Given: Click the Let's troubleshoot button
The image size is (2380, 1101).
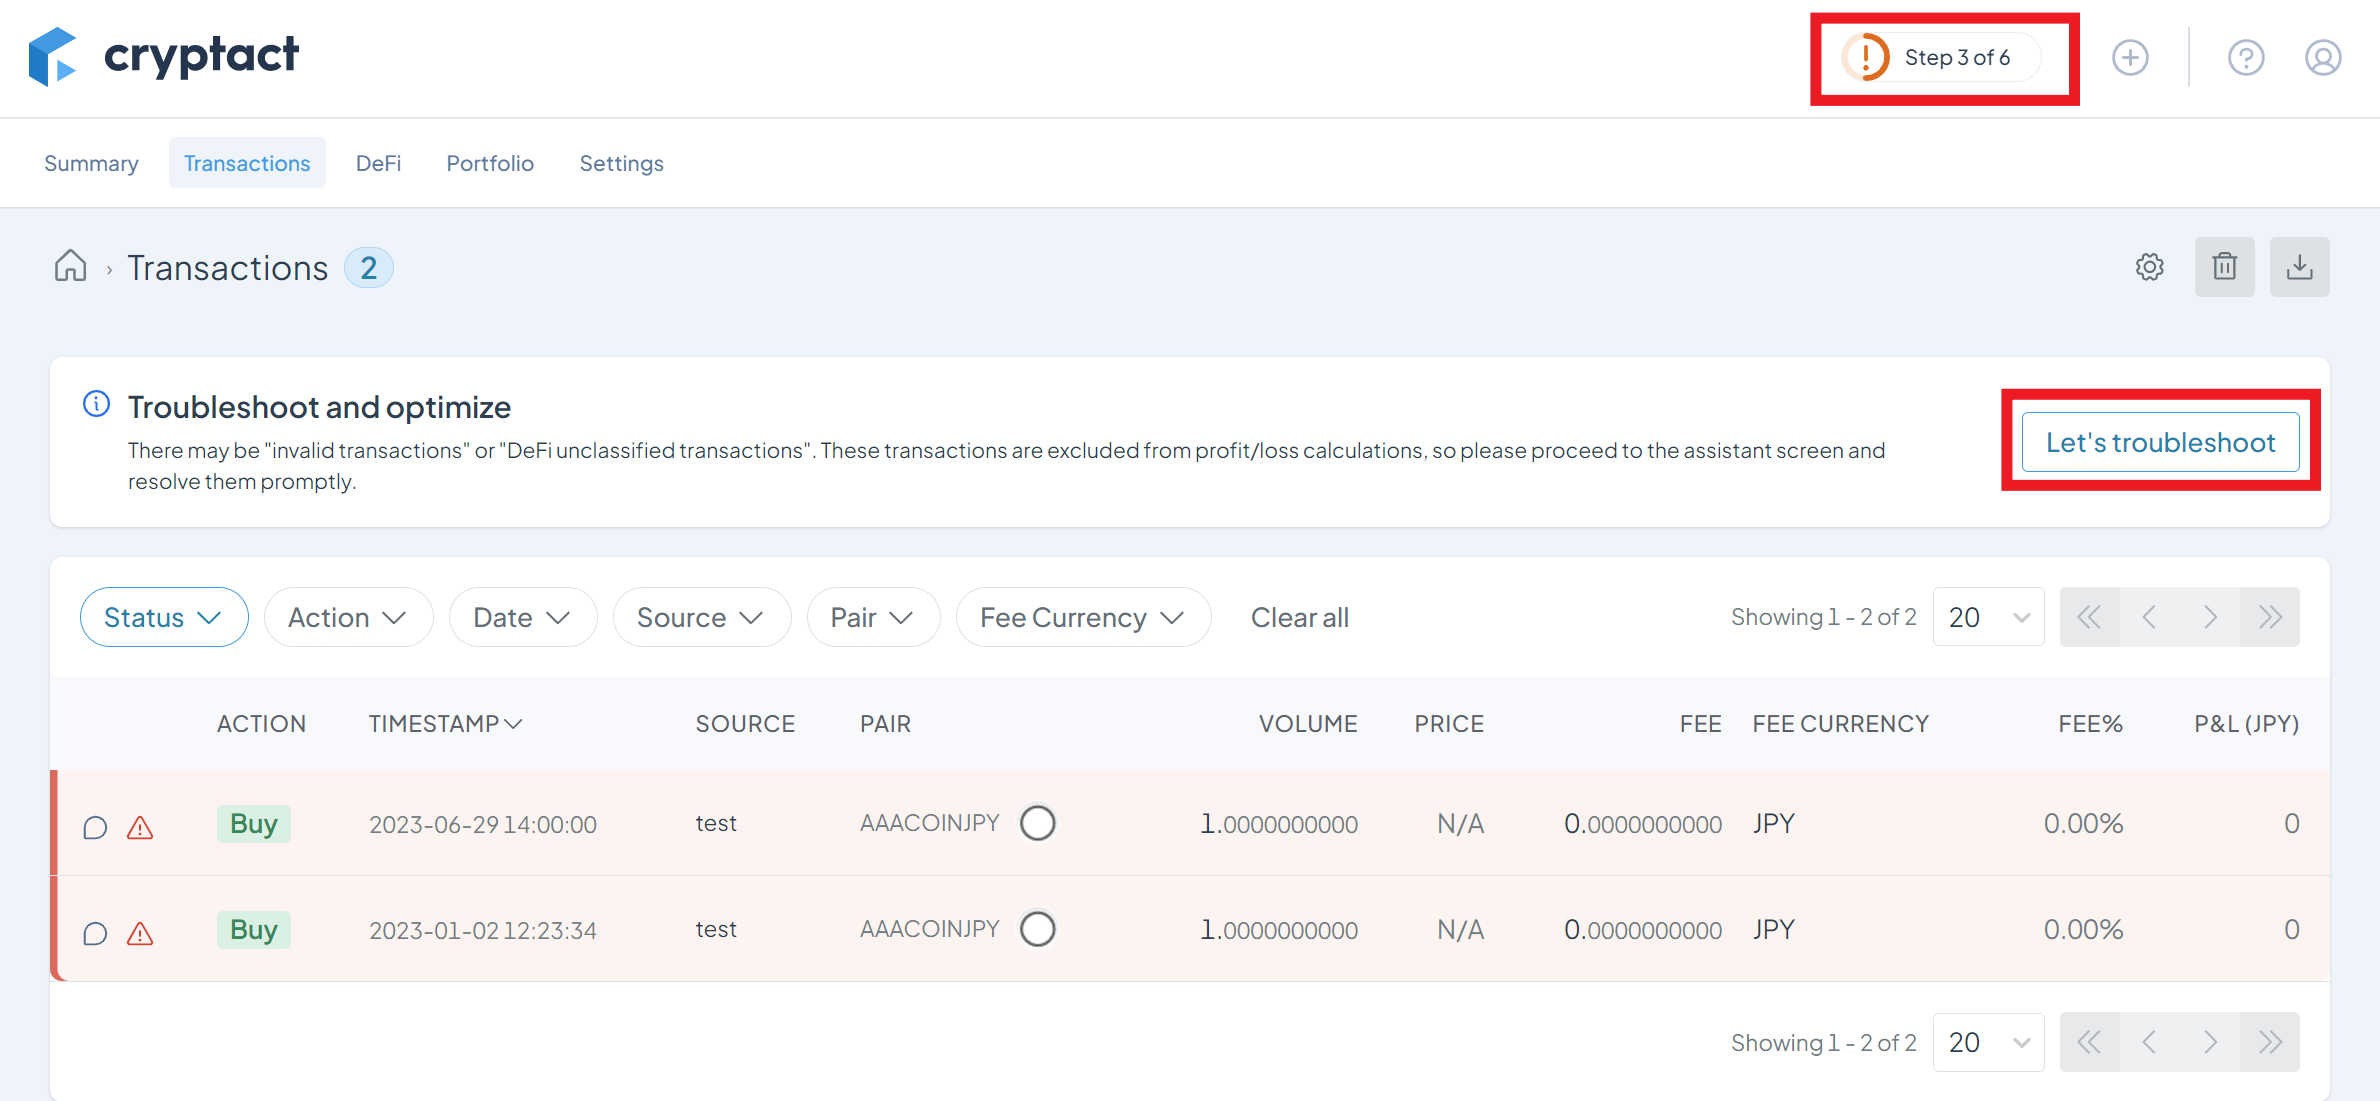Looking at the screenshot, I should tap(2160, 441).
